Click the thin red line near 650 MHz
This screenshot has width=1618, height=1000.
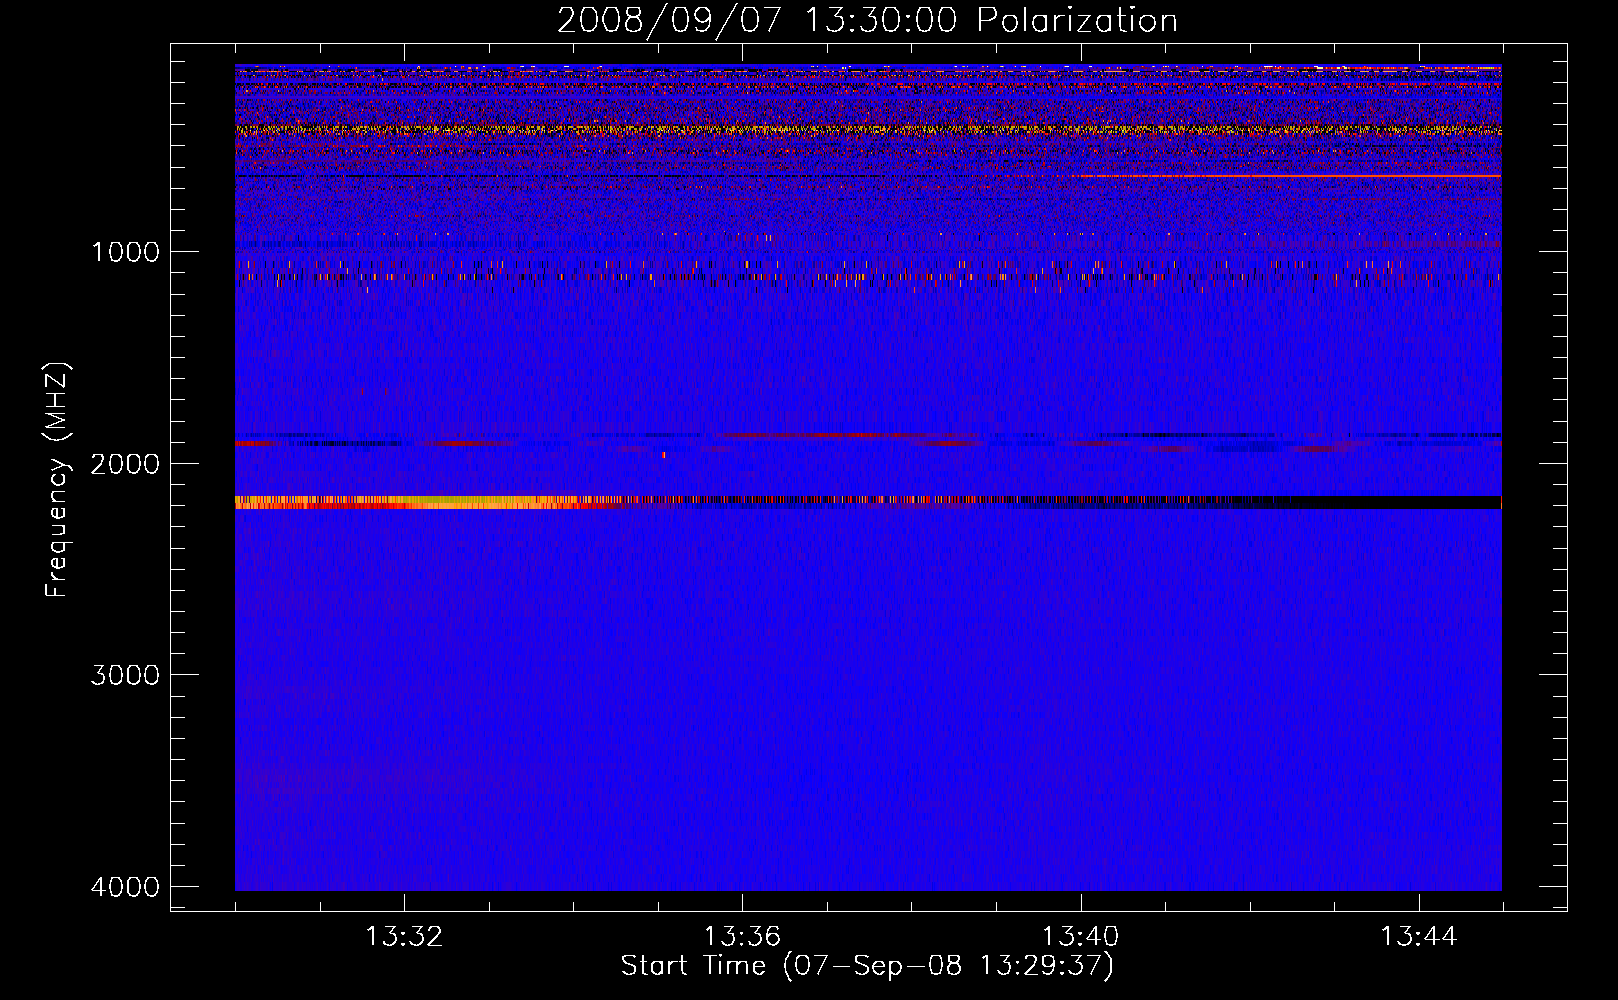[1285, 176]
